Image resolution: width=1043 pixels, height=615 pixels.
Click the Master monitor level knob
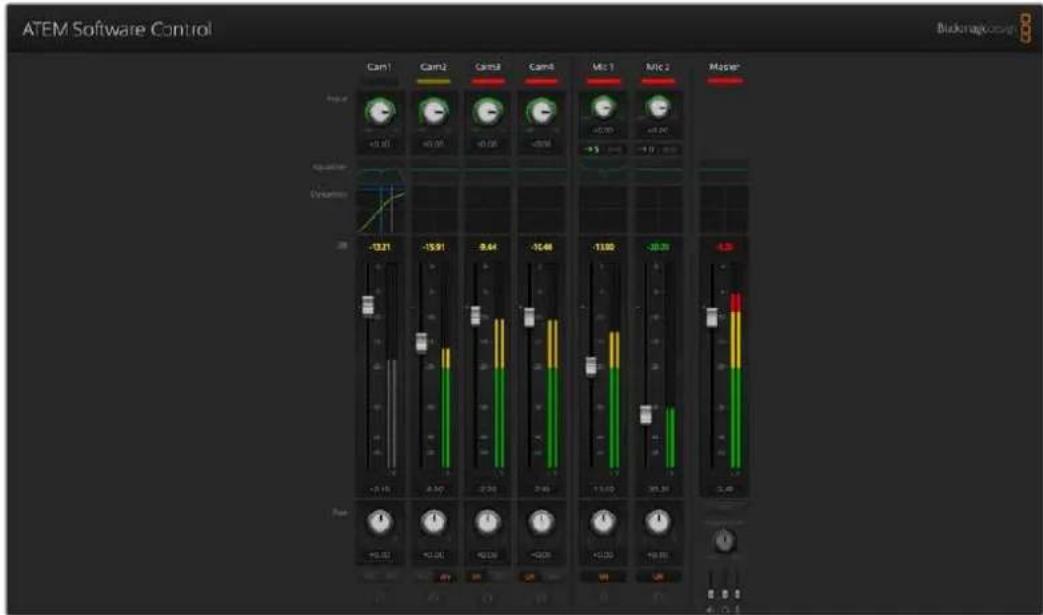tap(724, 542)
